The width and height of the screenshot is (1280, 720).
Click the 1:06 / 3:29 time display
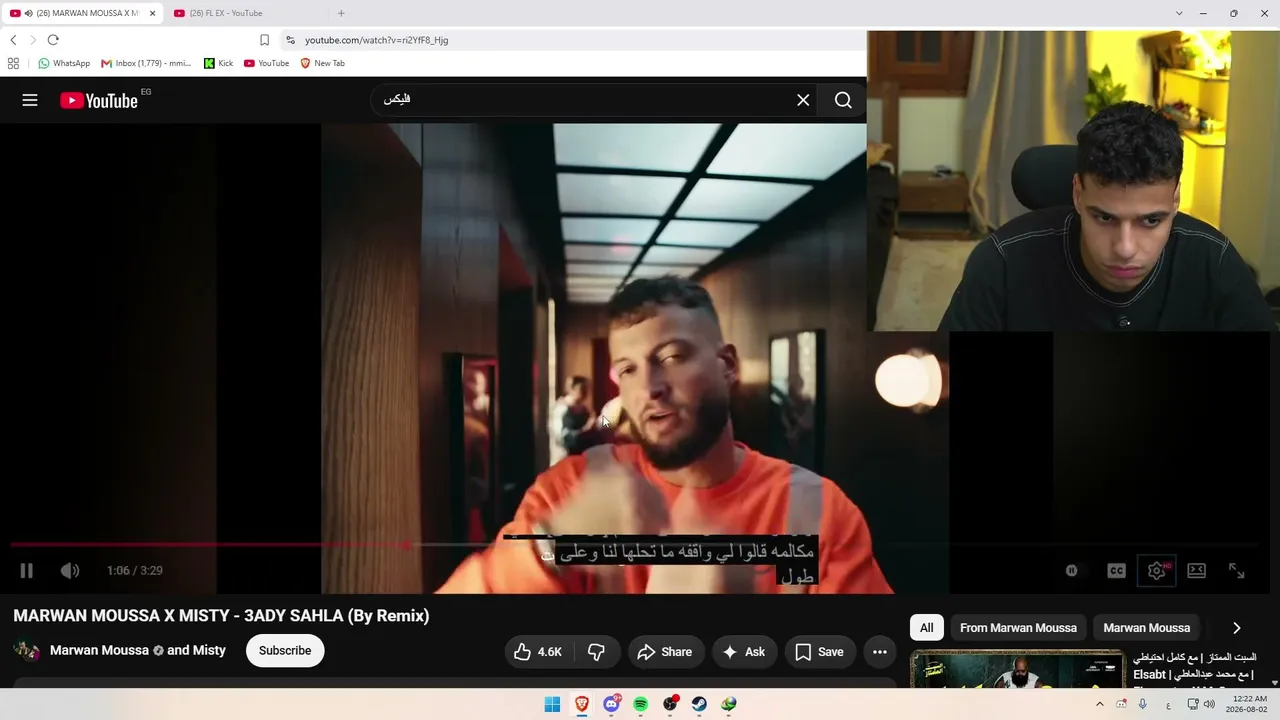click(135, 570)
